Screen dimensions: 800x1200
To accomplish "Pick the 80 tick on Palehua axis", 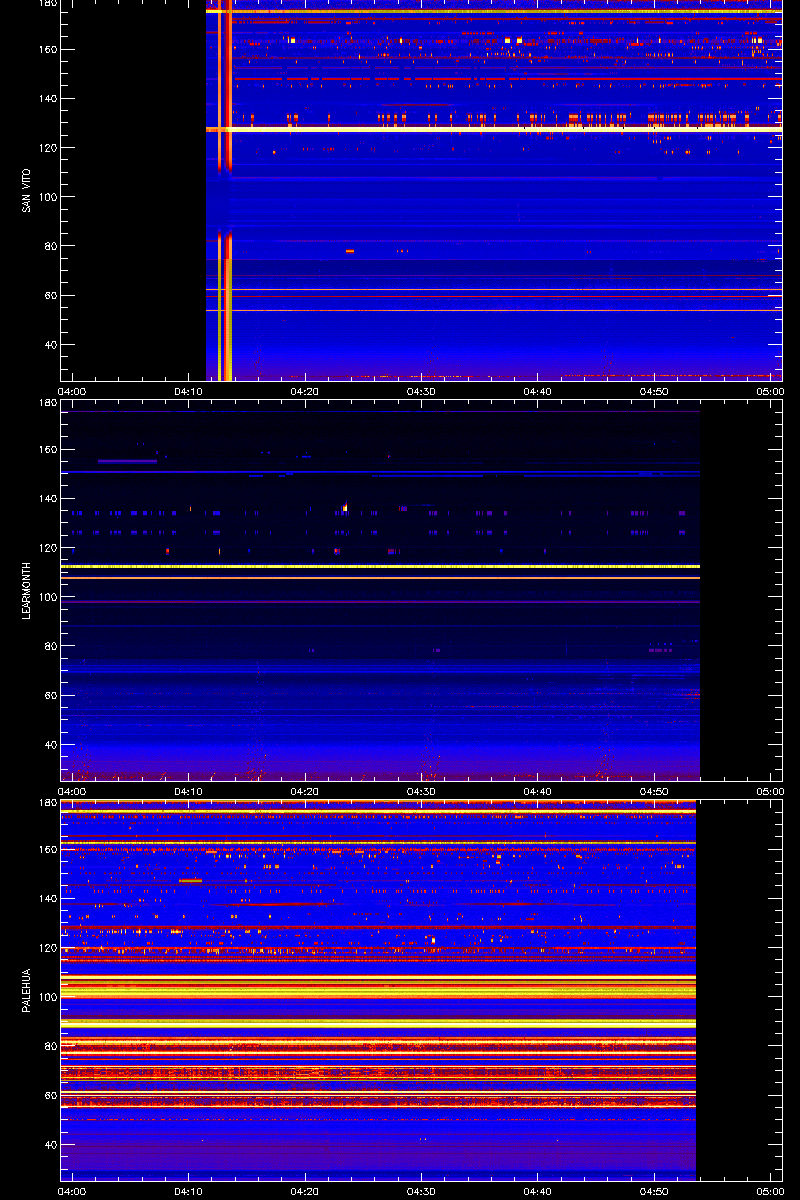I will 50,1046.
